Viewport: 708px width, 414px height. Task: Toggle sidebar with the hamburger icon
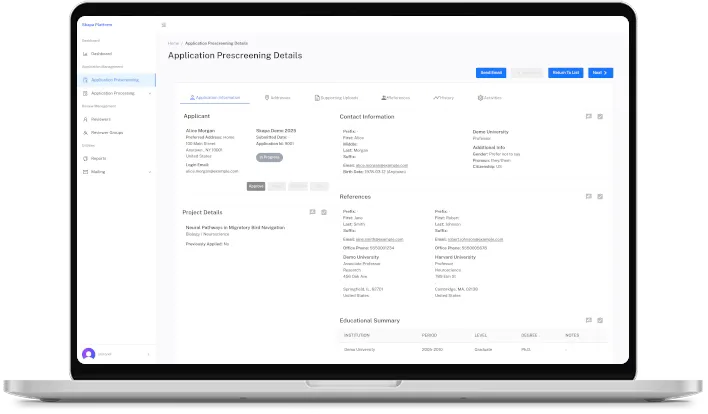point(164,25)
